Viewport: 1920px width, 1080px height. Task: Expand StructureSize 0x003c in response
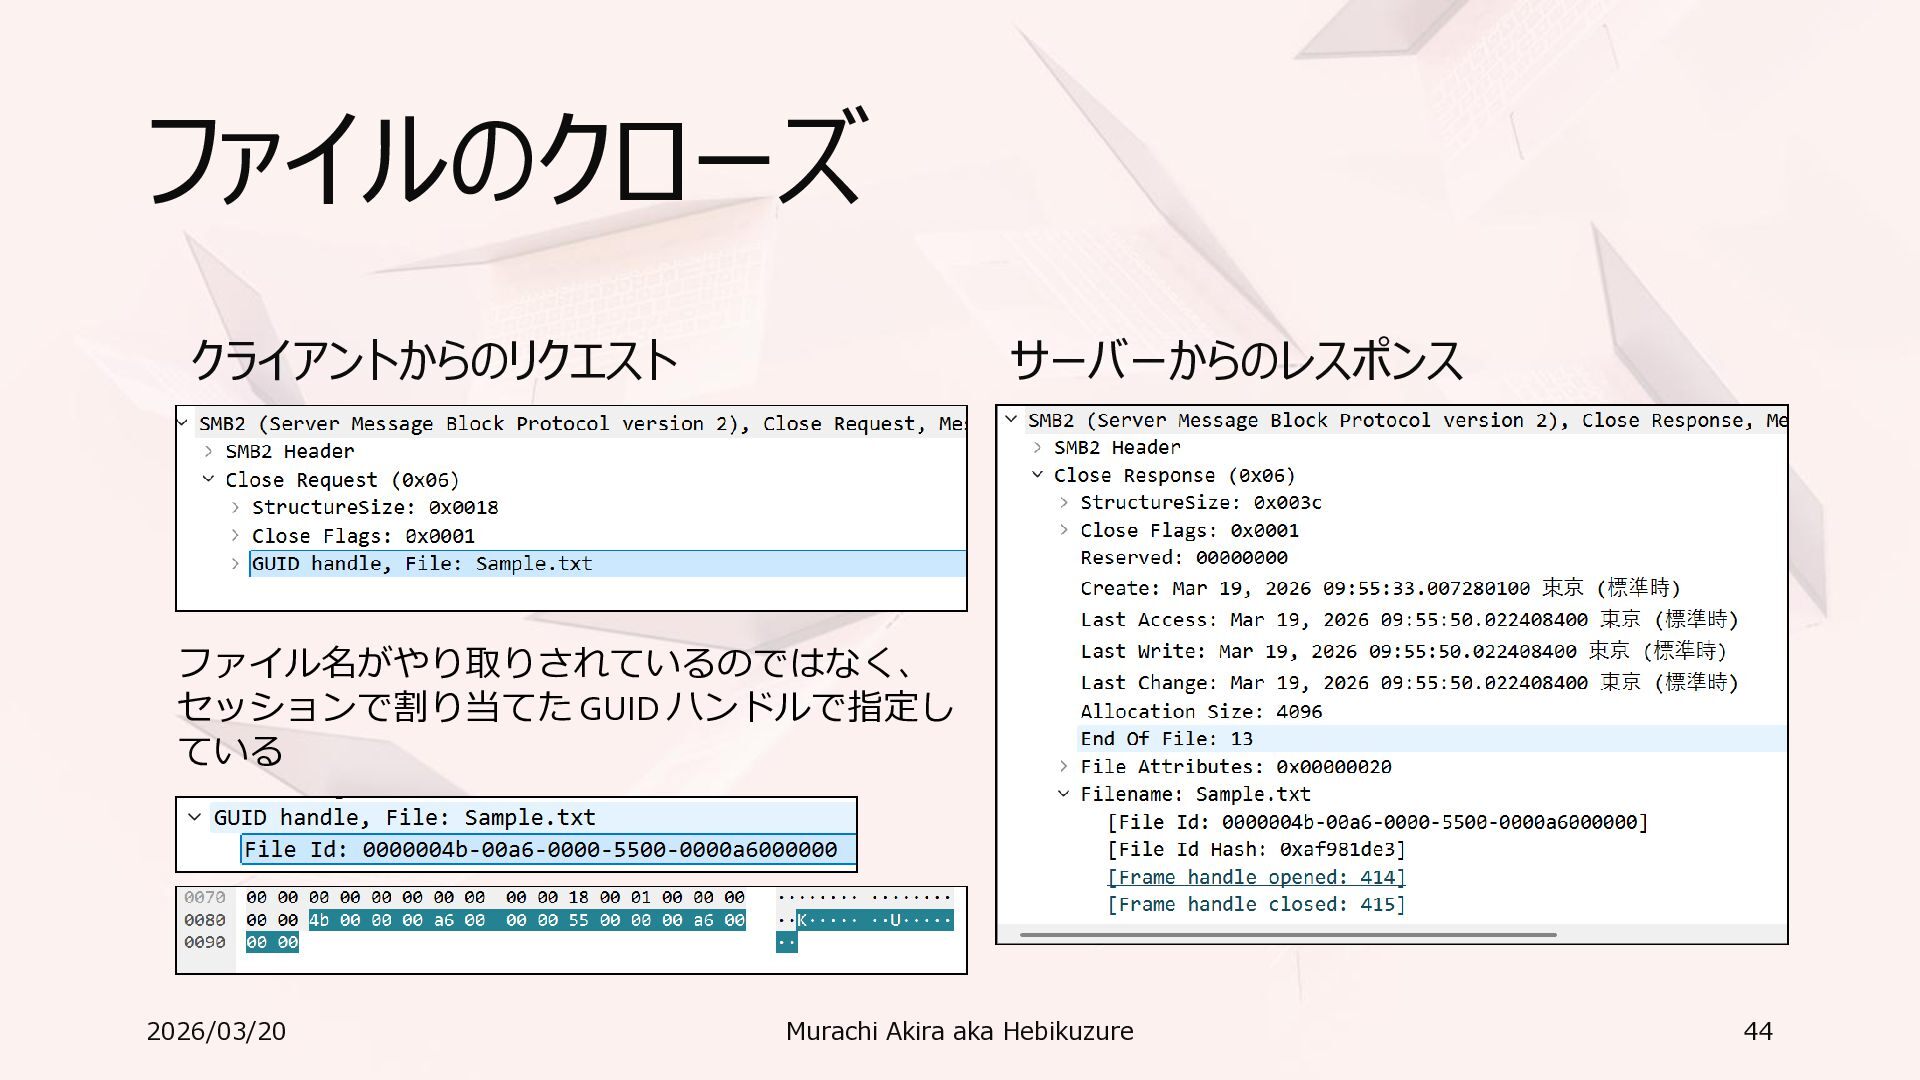[1064, 503]
